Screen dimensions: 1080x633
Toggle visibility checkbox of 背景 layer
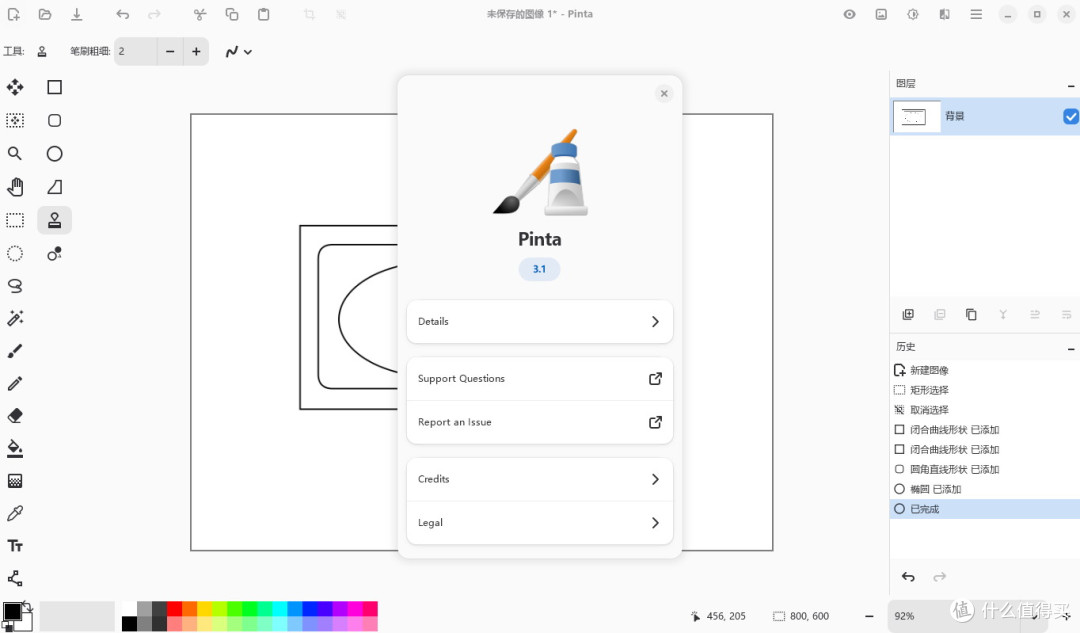(1070, 117)
